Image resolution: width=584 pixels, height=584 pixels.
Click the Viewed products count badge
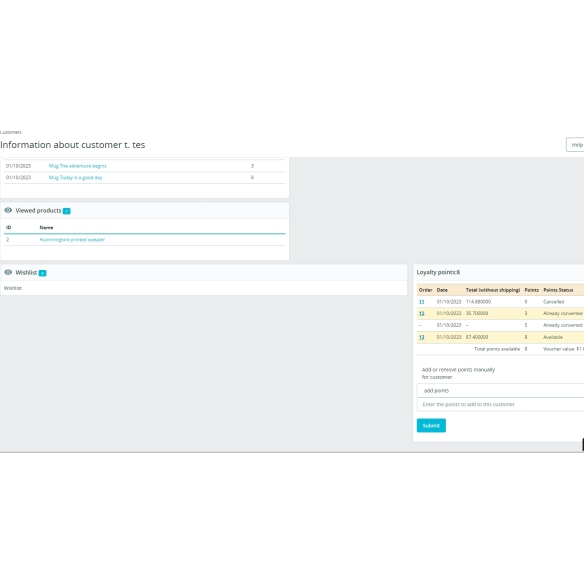(x=67, y=211)
